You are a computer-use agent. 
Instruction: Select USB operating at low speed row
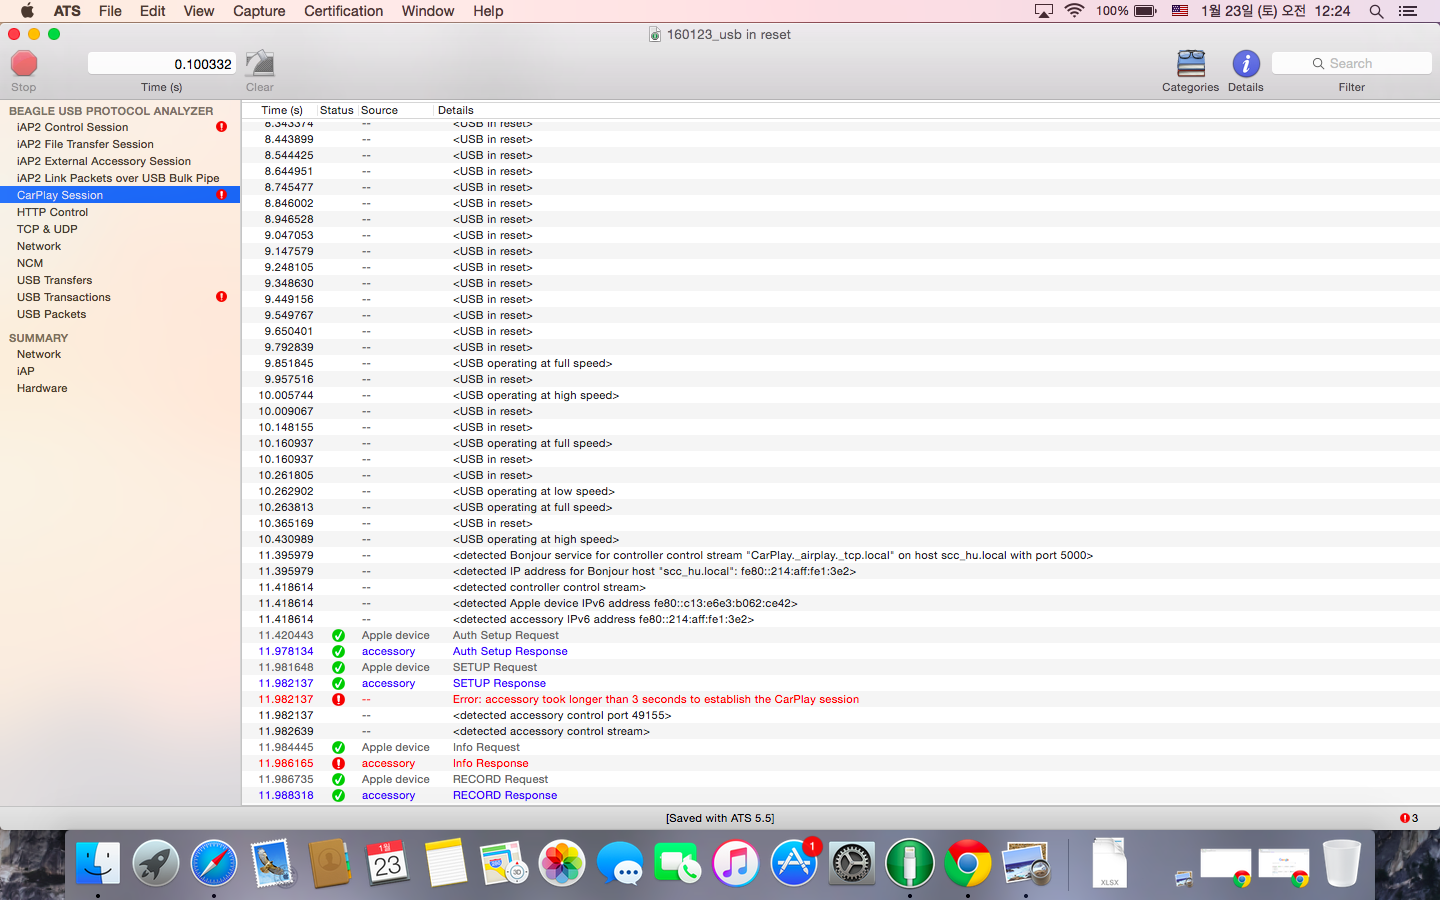click(x=840, y=491)
